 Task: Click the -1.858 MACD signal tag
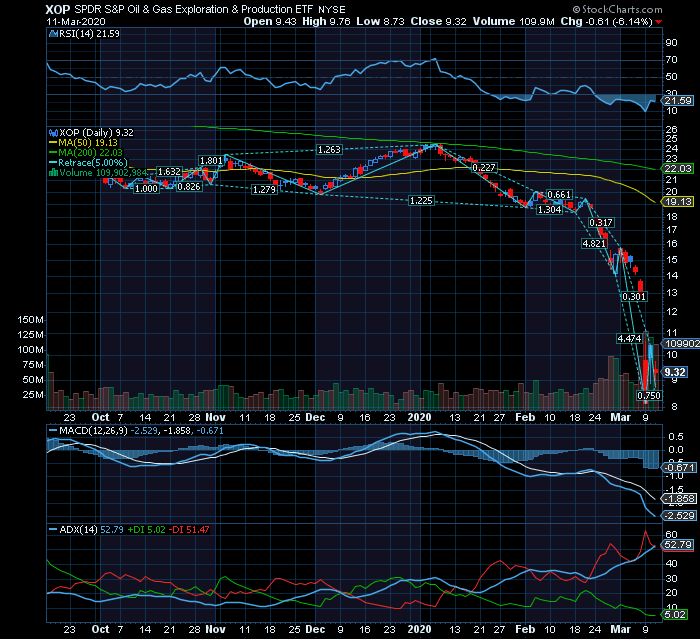click(679, 499)
